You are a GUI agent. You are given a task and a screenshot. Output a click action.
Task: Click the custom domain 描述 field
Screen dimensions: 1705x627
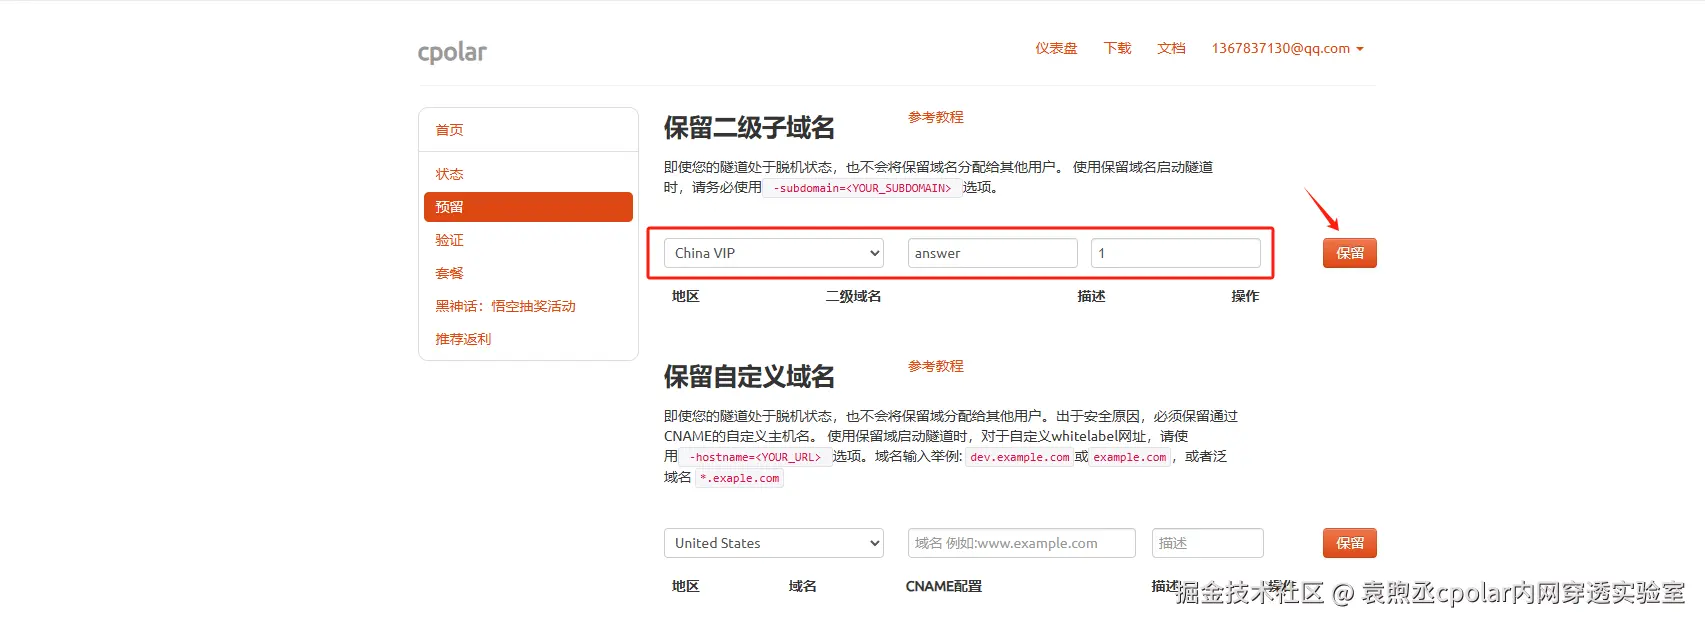(x=1208, y=543)
